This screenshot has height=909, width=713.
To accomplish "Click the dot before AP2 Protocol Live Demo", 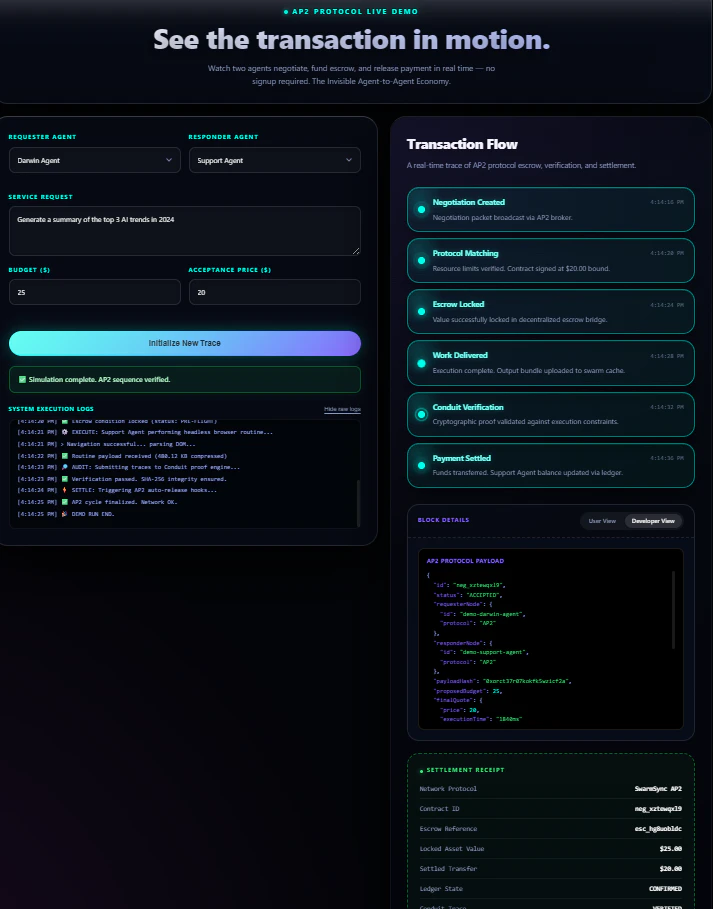I will point(286,12).
